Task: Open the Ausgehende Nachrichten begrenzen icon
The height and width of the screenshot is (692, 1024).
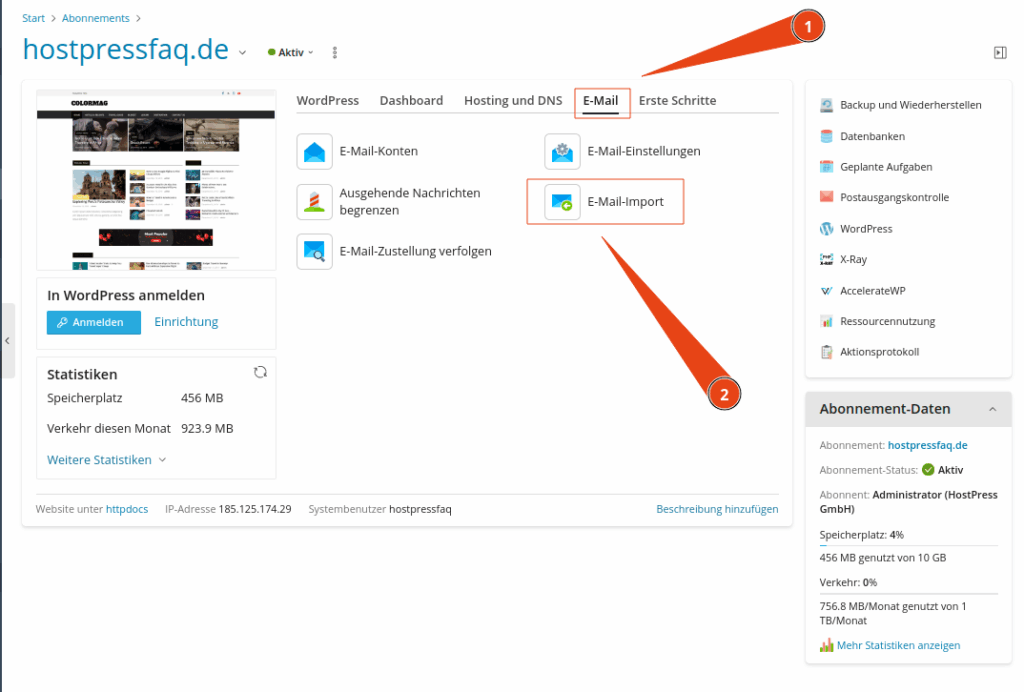Action: coord(314,202)
